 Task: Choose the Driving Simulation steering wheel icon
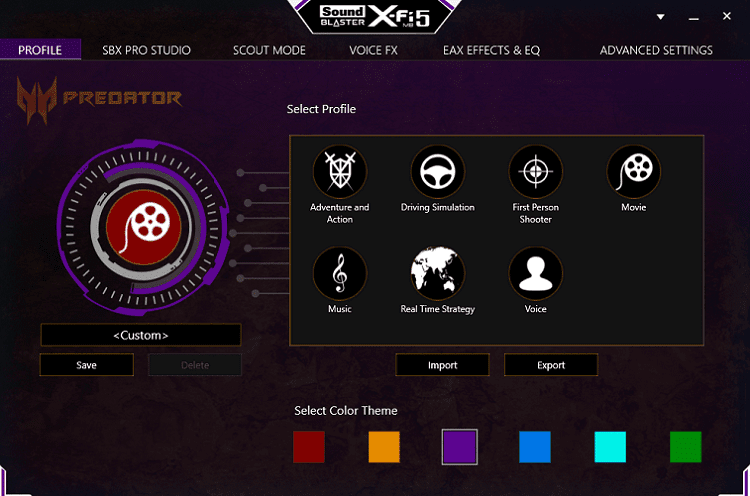click(x=438, y=171)
